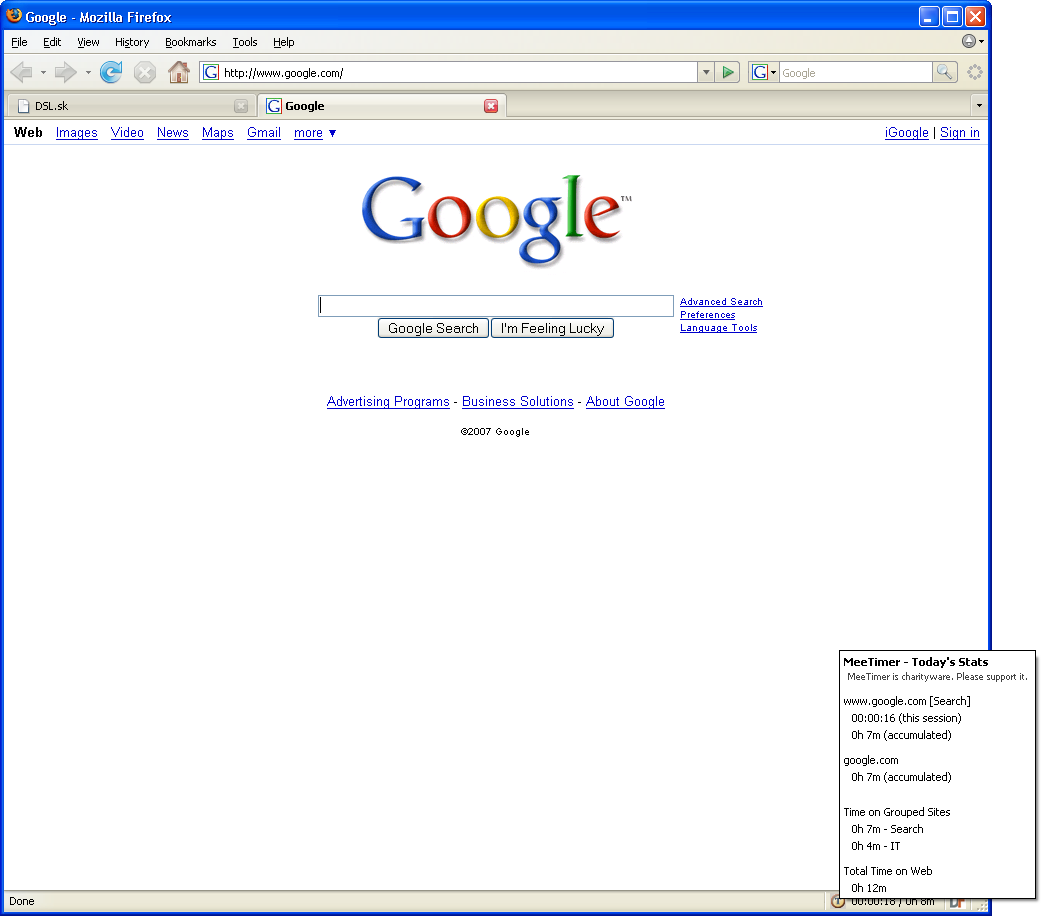Go forward using the Forward arrow
The width and height of the screenshot is (1041, 916).
click(x=66, y=72)
